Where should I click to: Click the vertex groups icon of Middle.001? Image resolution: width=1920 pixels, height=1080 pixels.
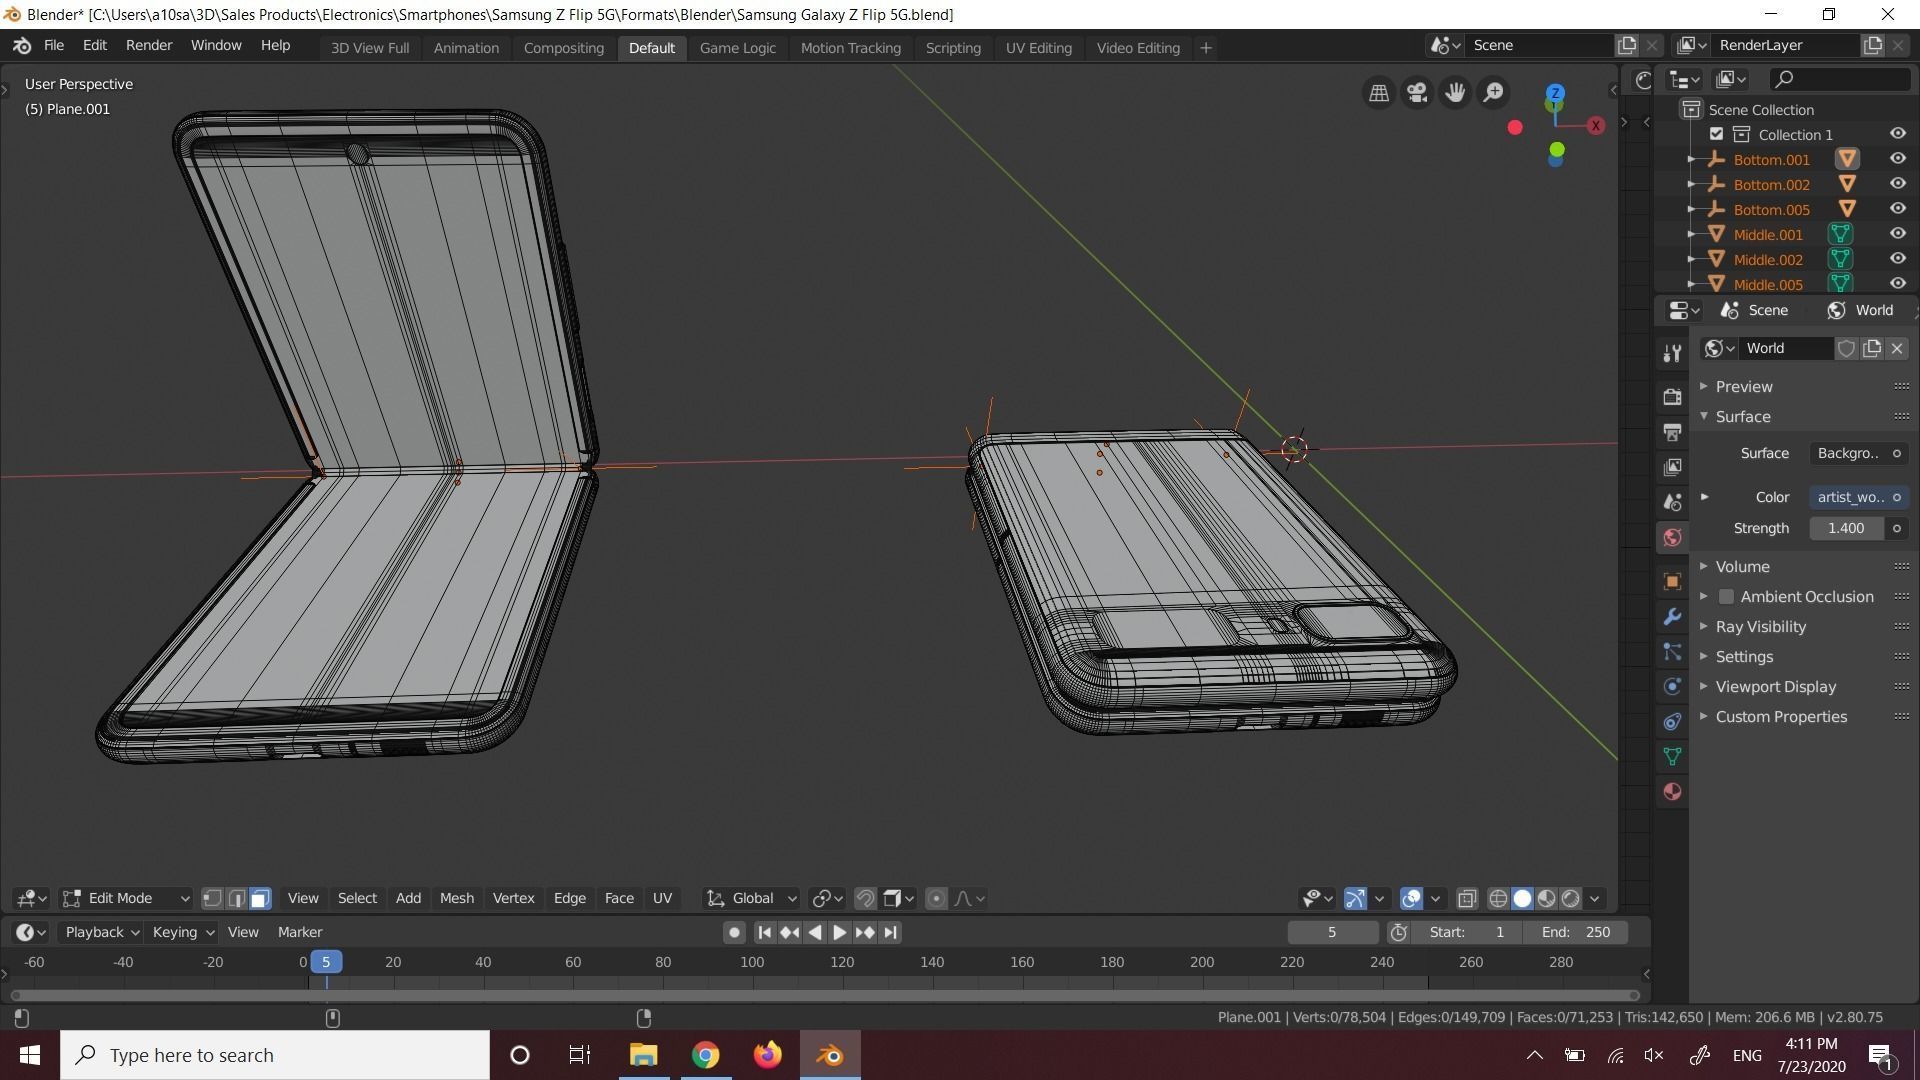click(1840, 234)
